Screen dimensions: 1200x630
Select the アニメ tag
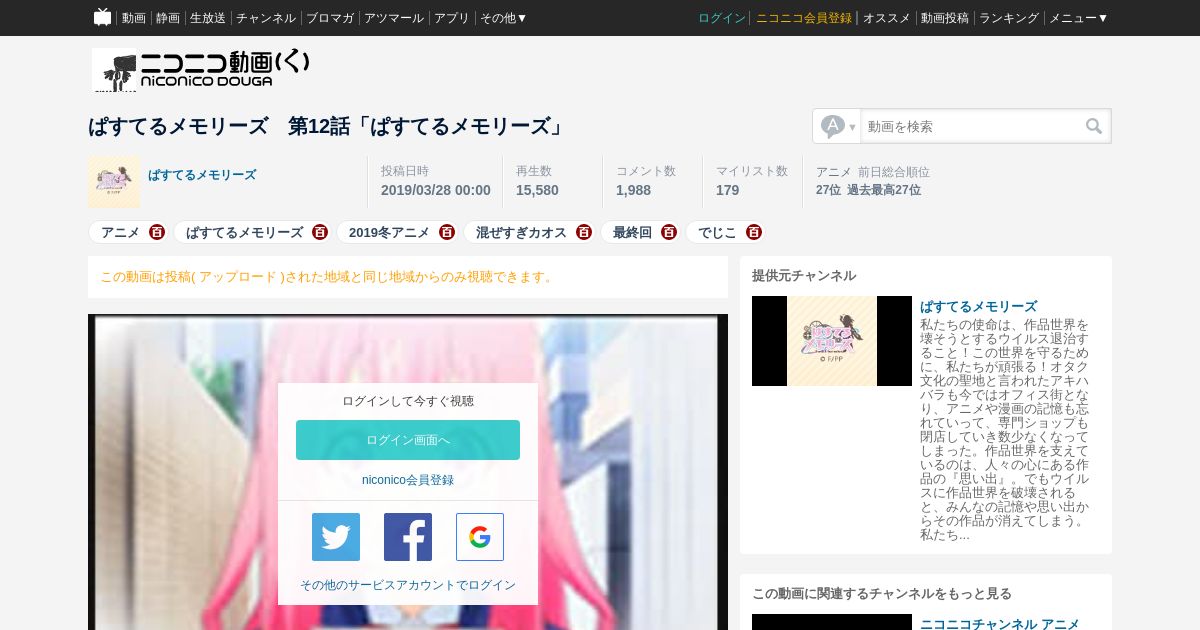pos(120,232)
